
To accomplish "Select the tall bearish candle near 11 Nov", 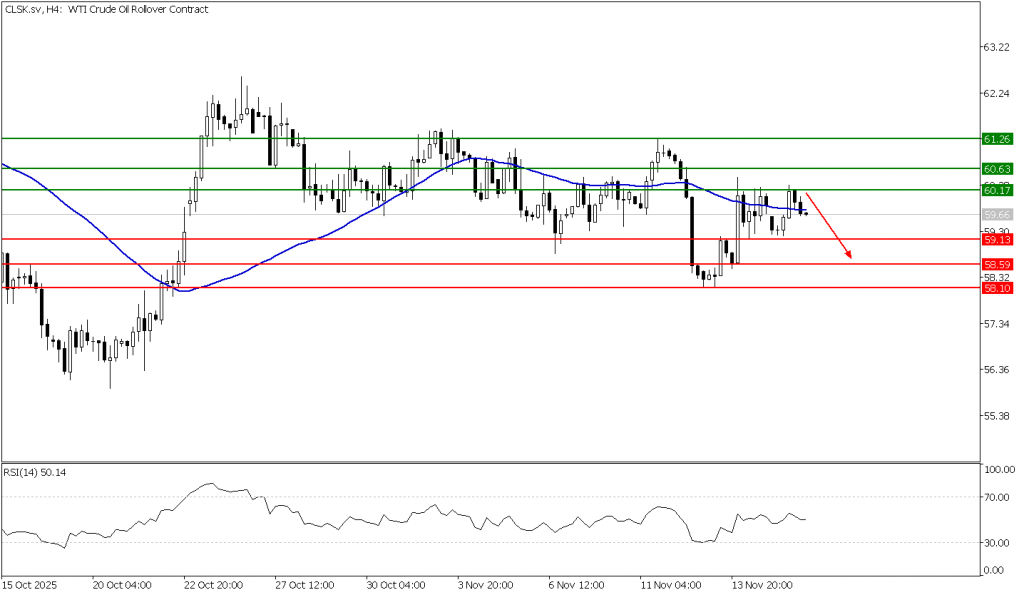I will click(690, 230).
